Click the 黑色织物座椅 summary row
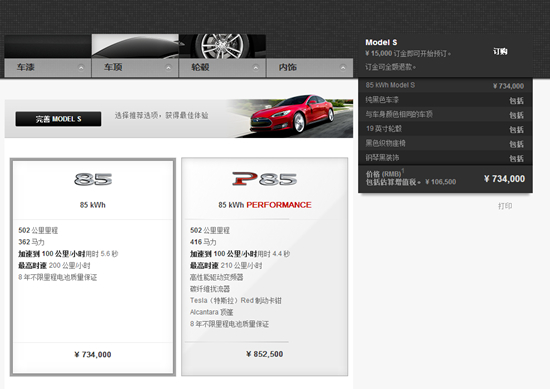This screenshot has width=550, height=389. point(445,143)
